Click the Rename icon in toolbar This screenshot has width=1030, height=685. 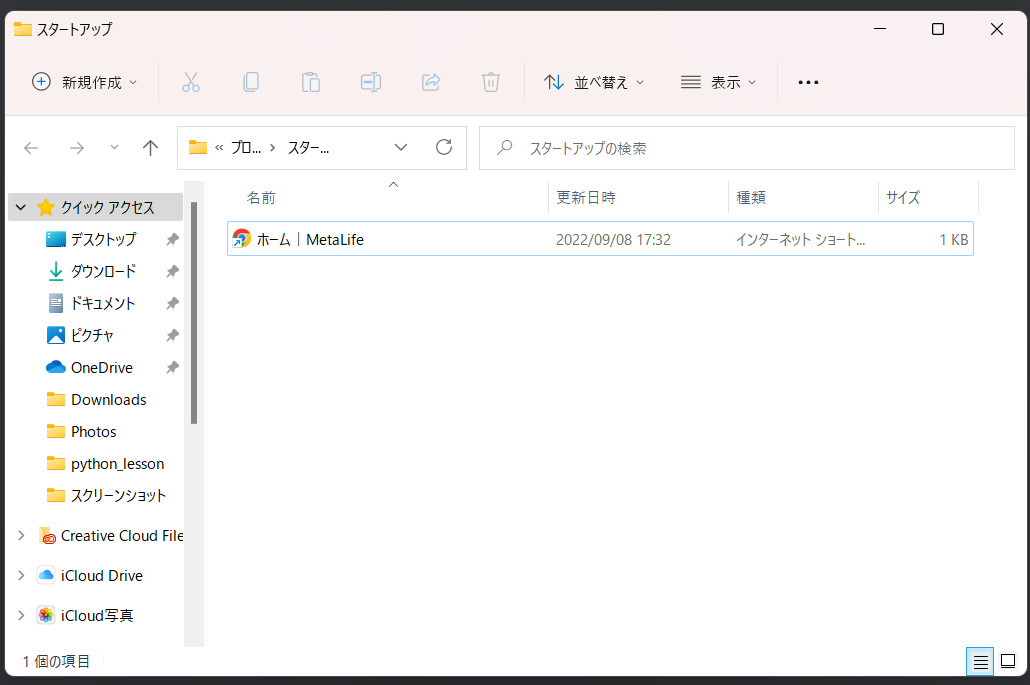coord(370,82)
